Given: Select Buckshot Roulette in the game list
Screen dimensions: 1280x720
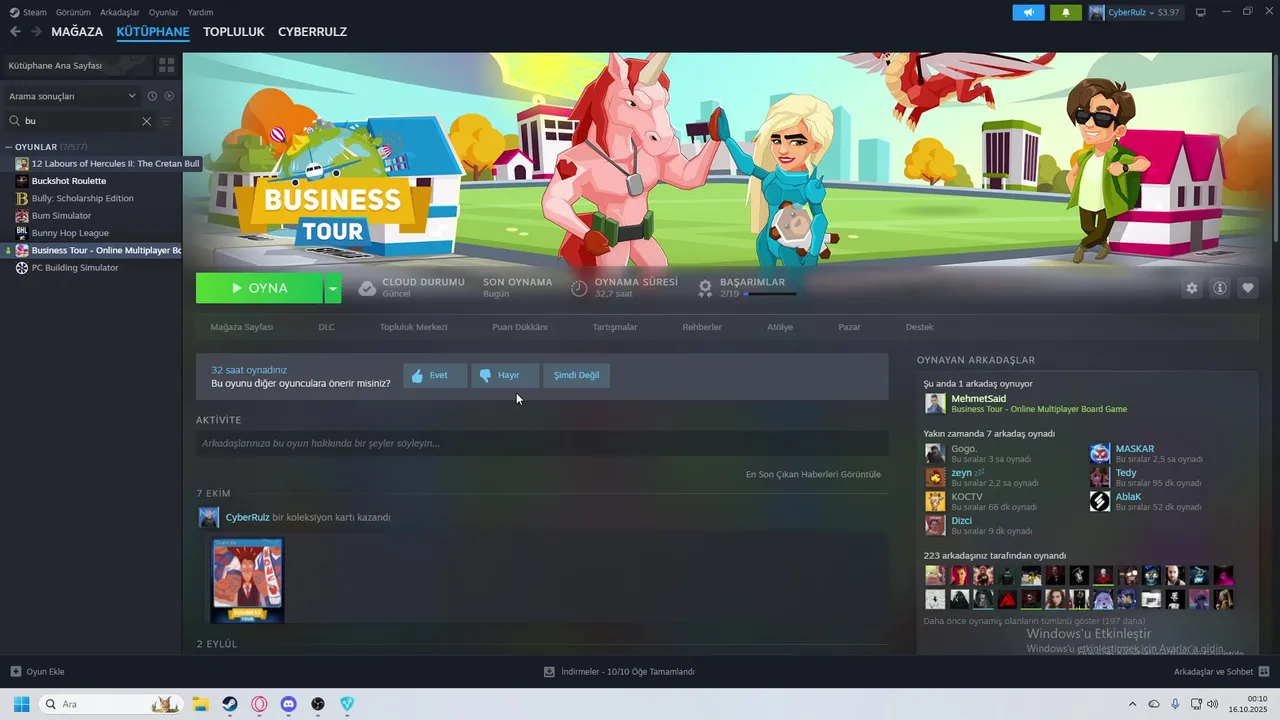Looking at the screenshot, I should tap(69, 181).
